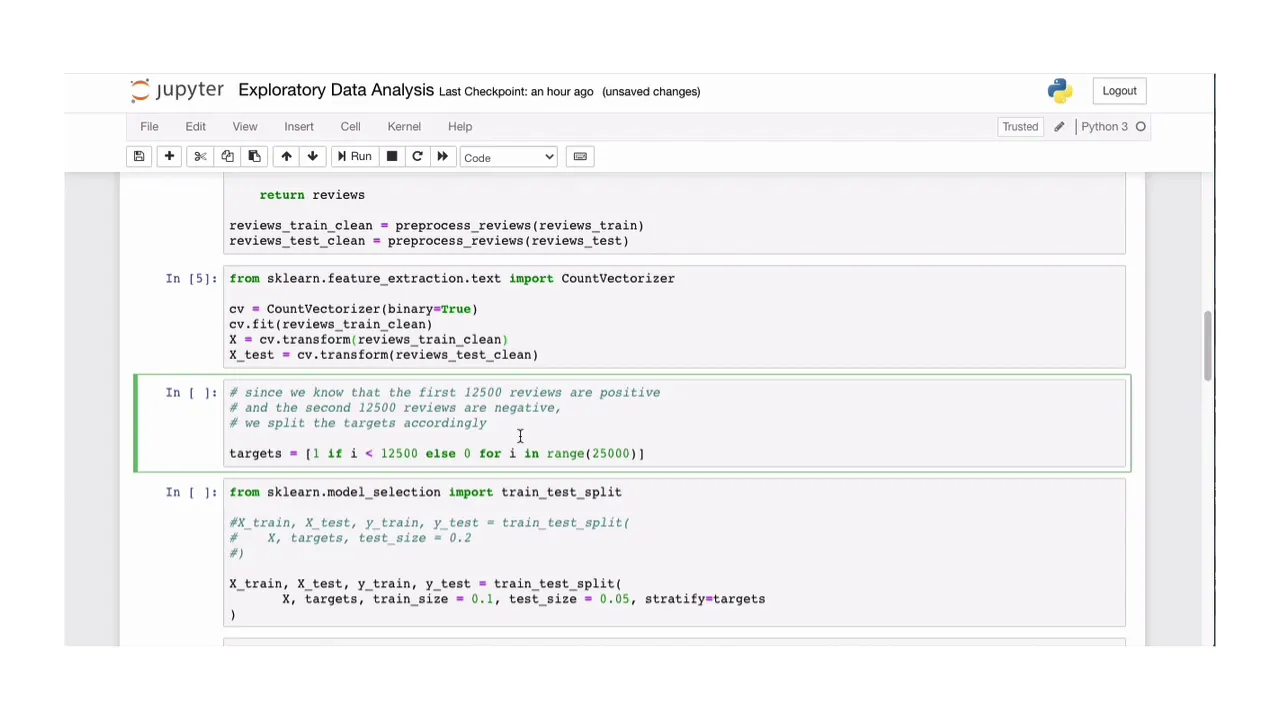
Task: Cut selected cells with scissors icon
Action: pos(200,157)
